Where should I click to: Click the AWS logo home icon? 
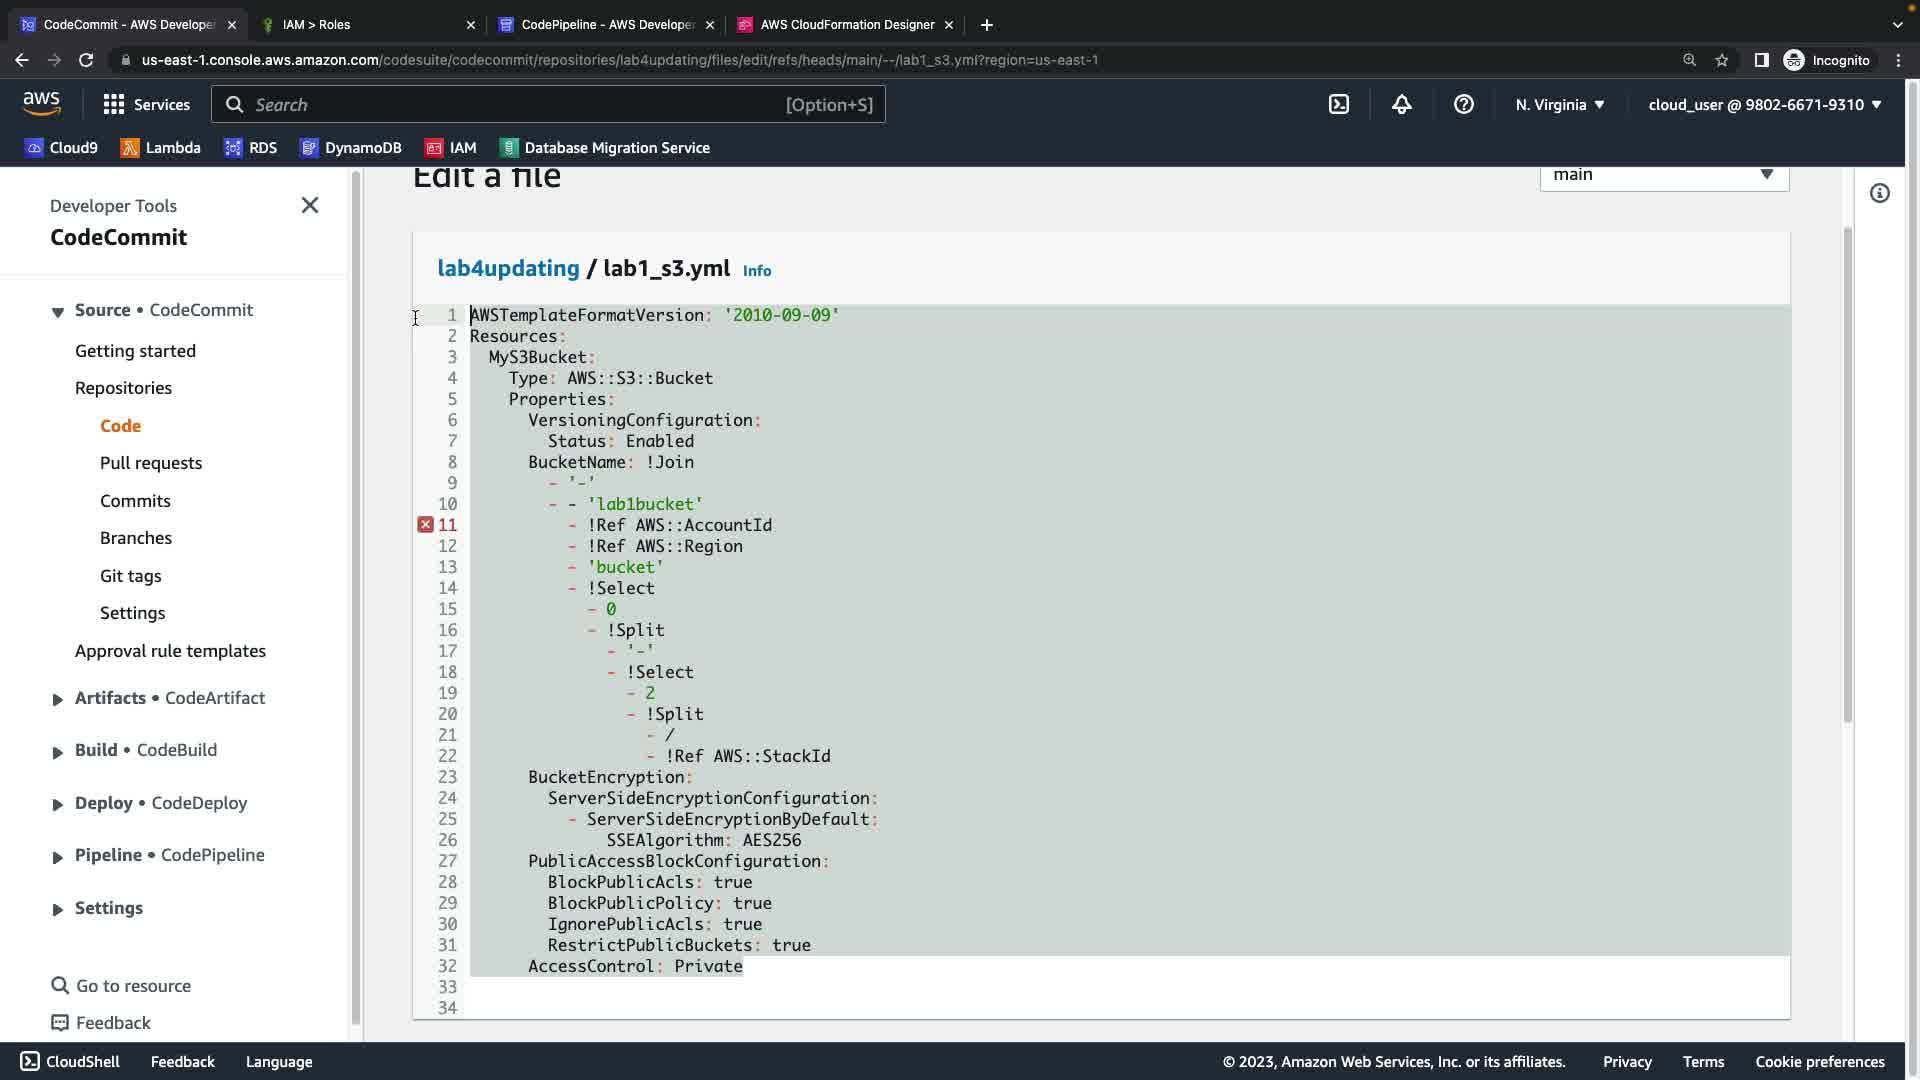41,103
